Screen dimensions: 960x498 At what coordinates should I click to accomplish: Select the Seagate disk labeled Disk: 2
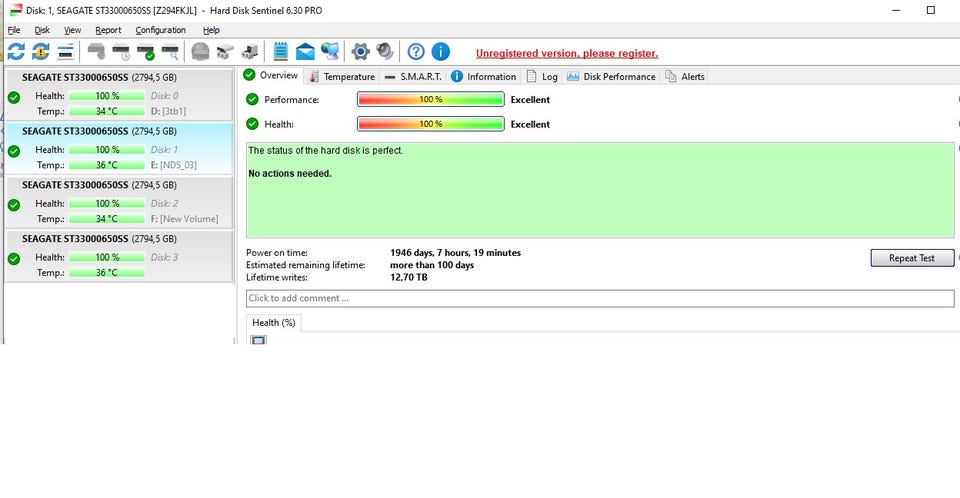point(119,203)
